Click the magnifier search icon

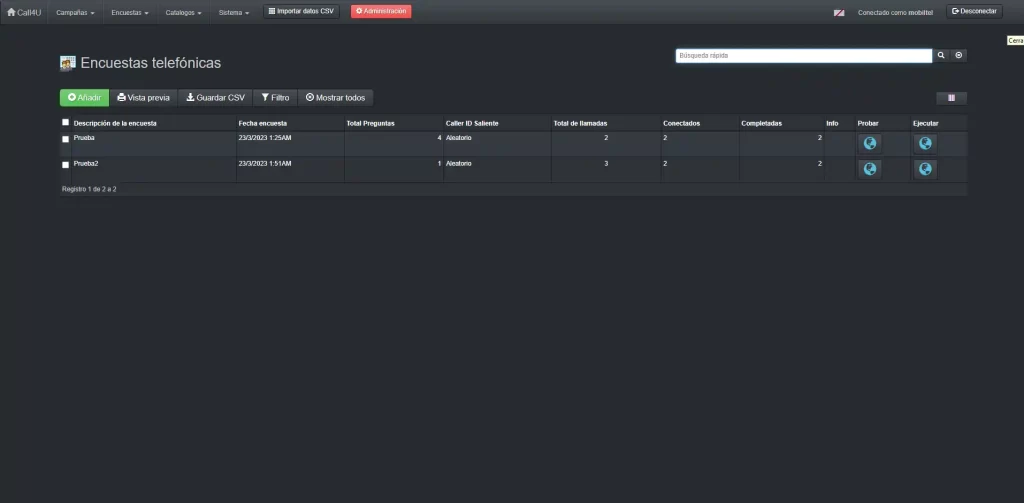point(941,56)
